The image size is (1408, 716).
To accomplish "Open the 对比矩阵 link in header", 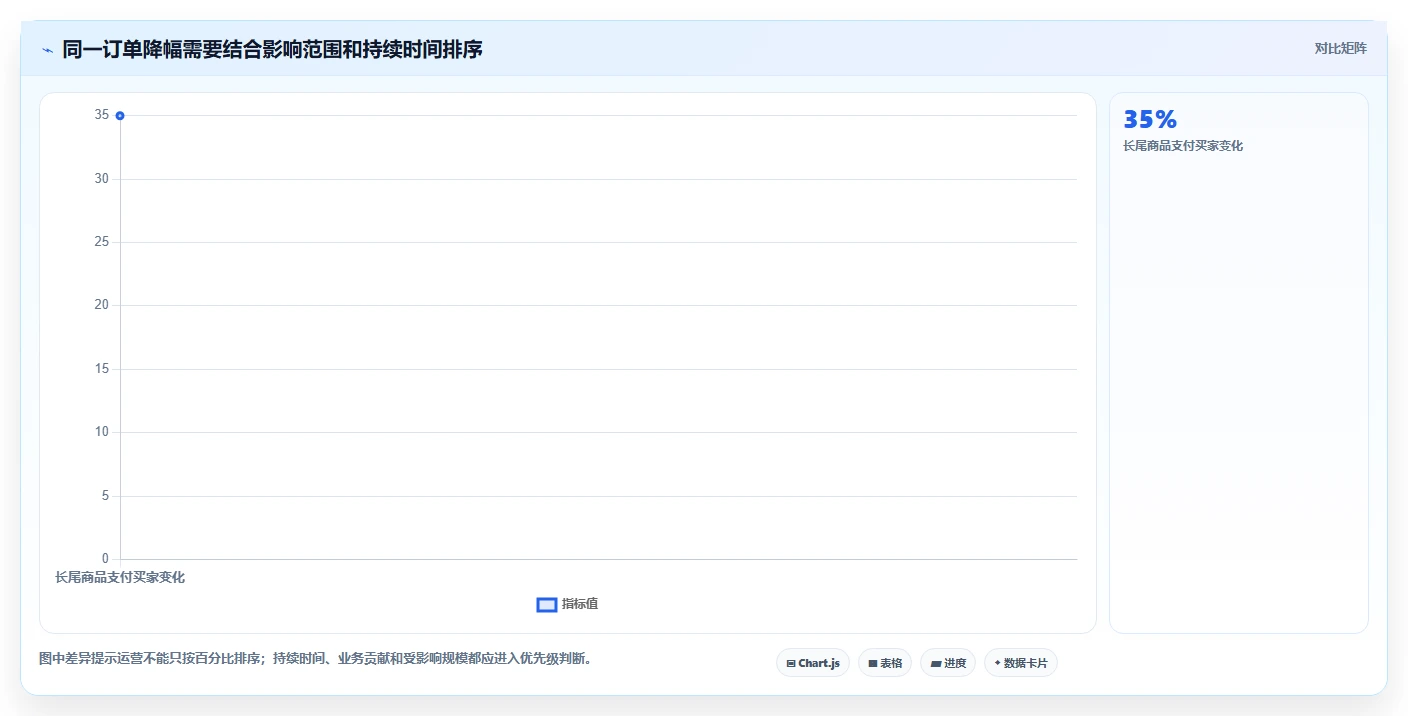I will pyautogui.click(x=1340, y=48).
